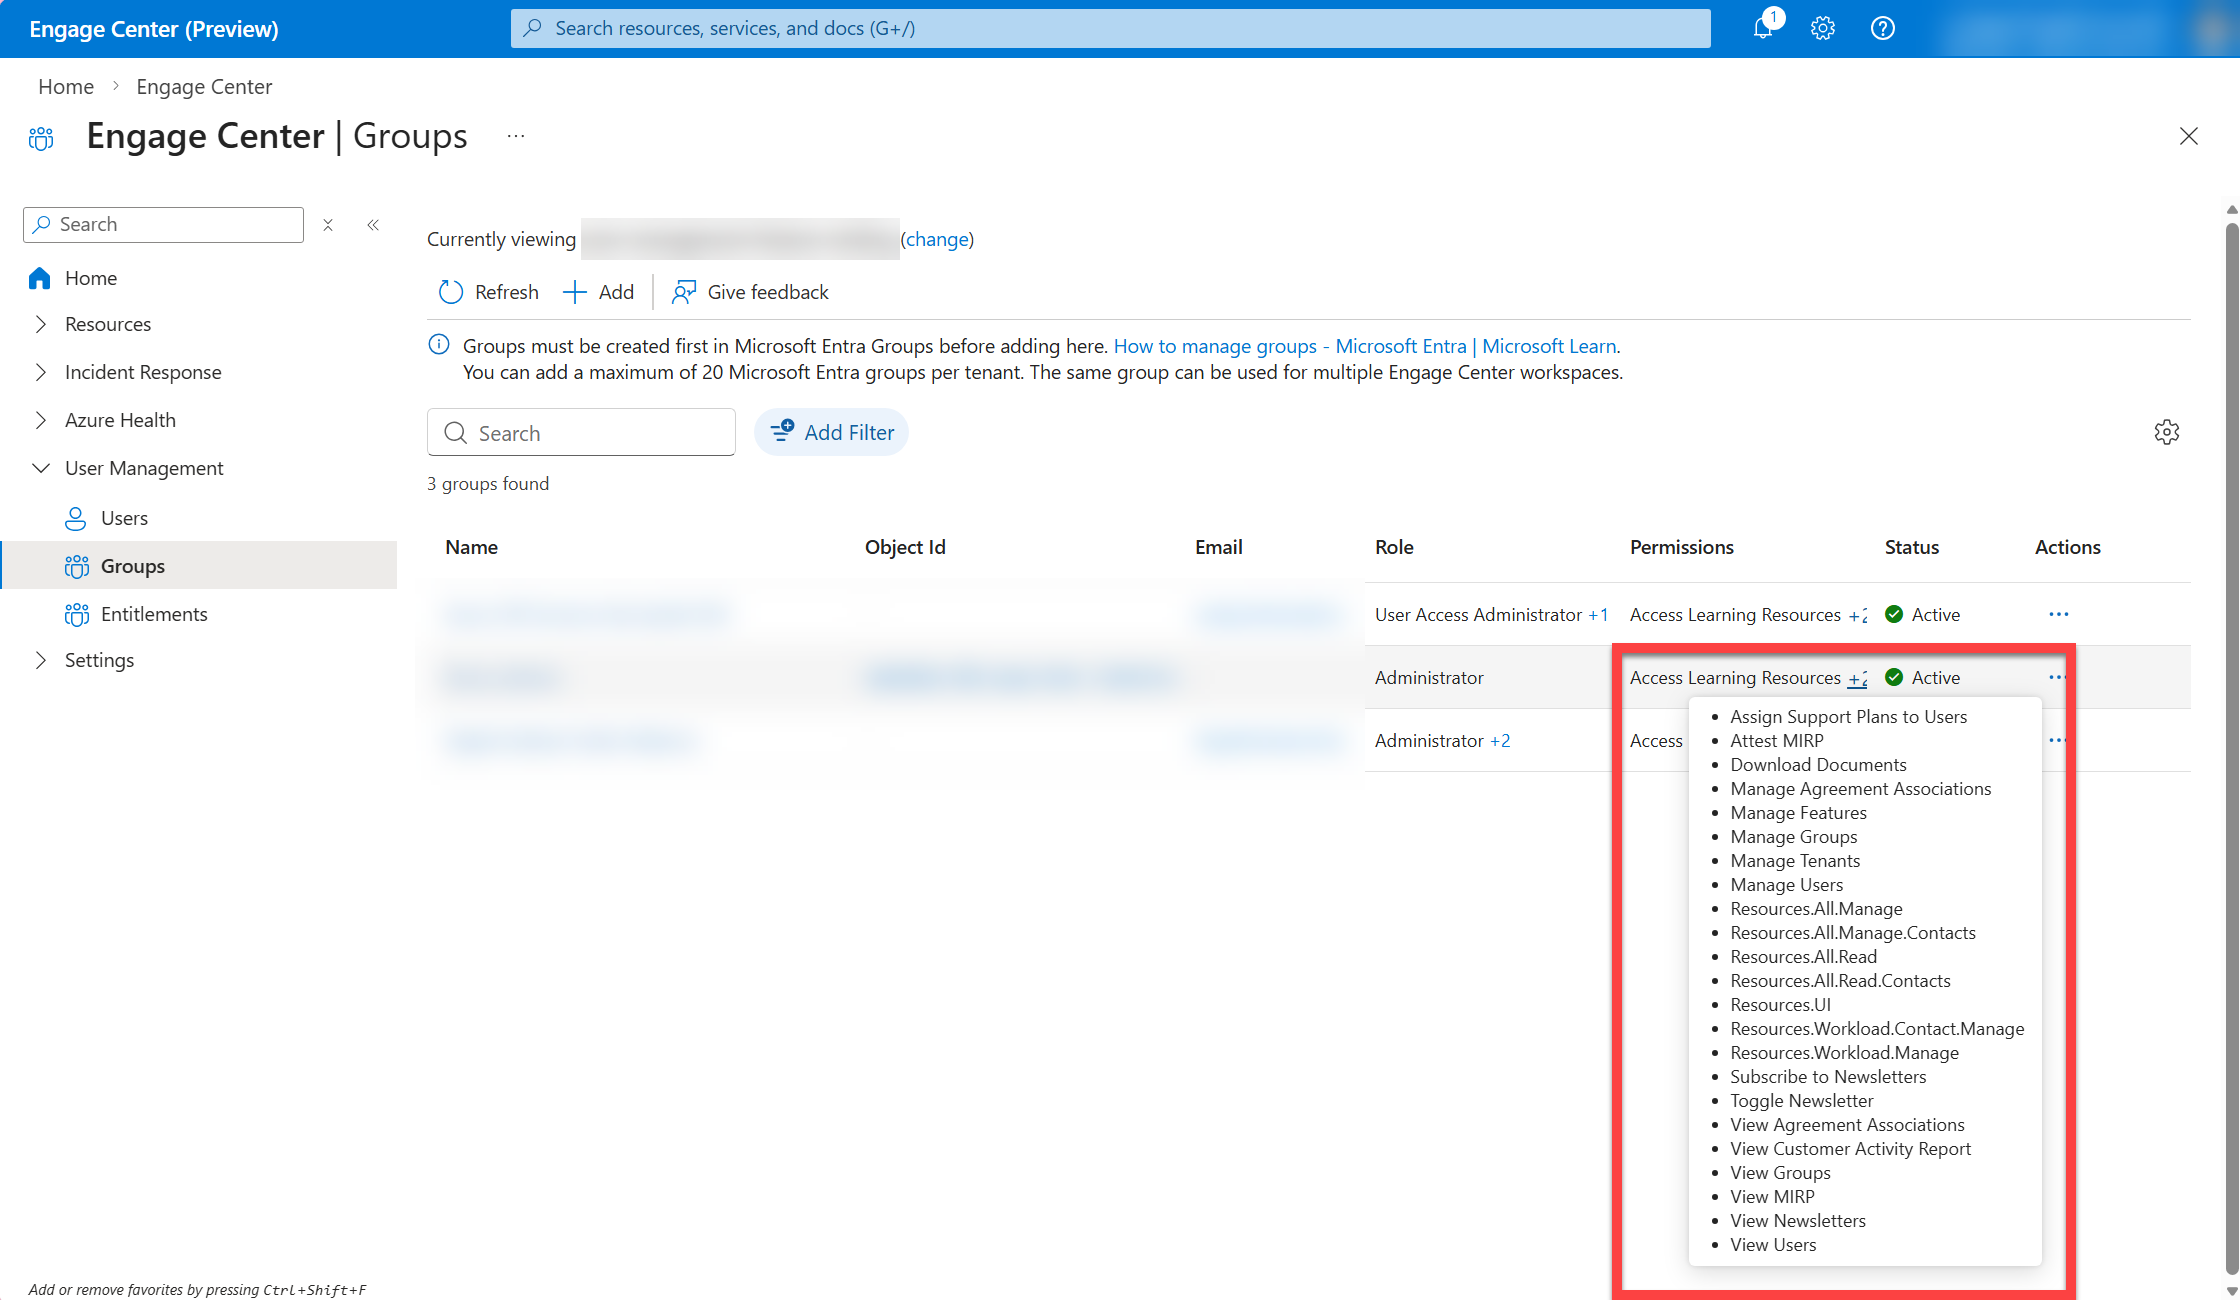Sort by the Object Id column header

[x=905, y=547]
